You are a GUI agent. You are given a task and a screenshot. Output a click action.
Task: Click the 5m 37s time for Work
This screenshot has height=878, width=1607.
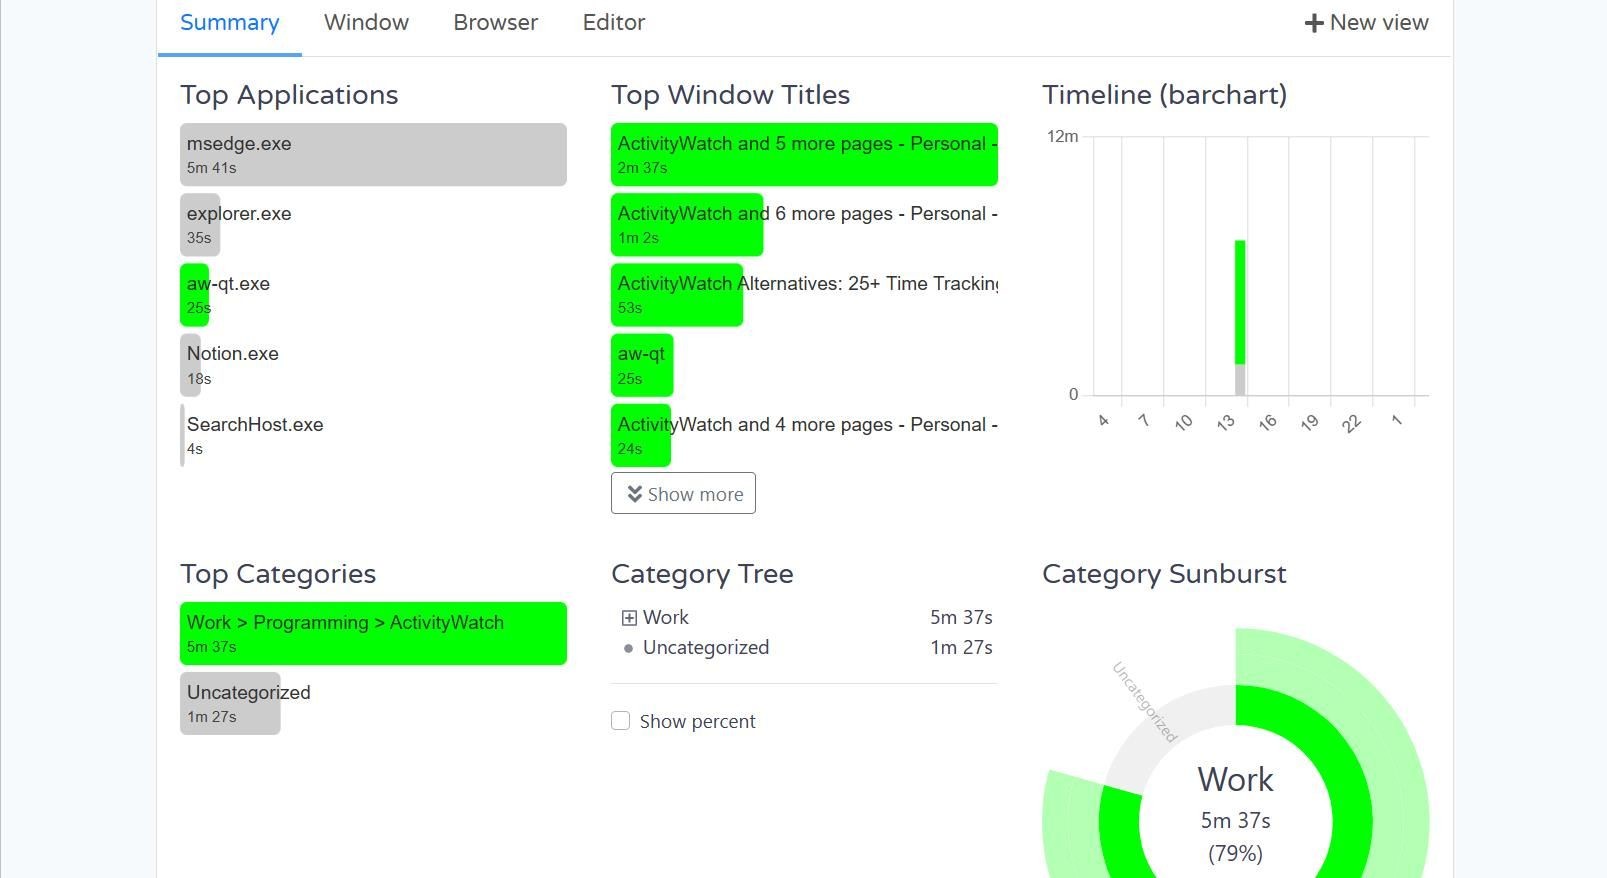click(x=961, y=618)
